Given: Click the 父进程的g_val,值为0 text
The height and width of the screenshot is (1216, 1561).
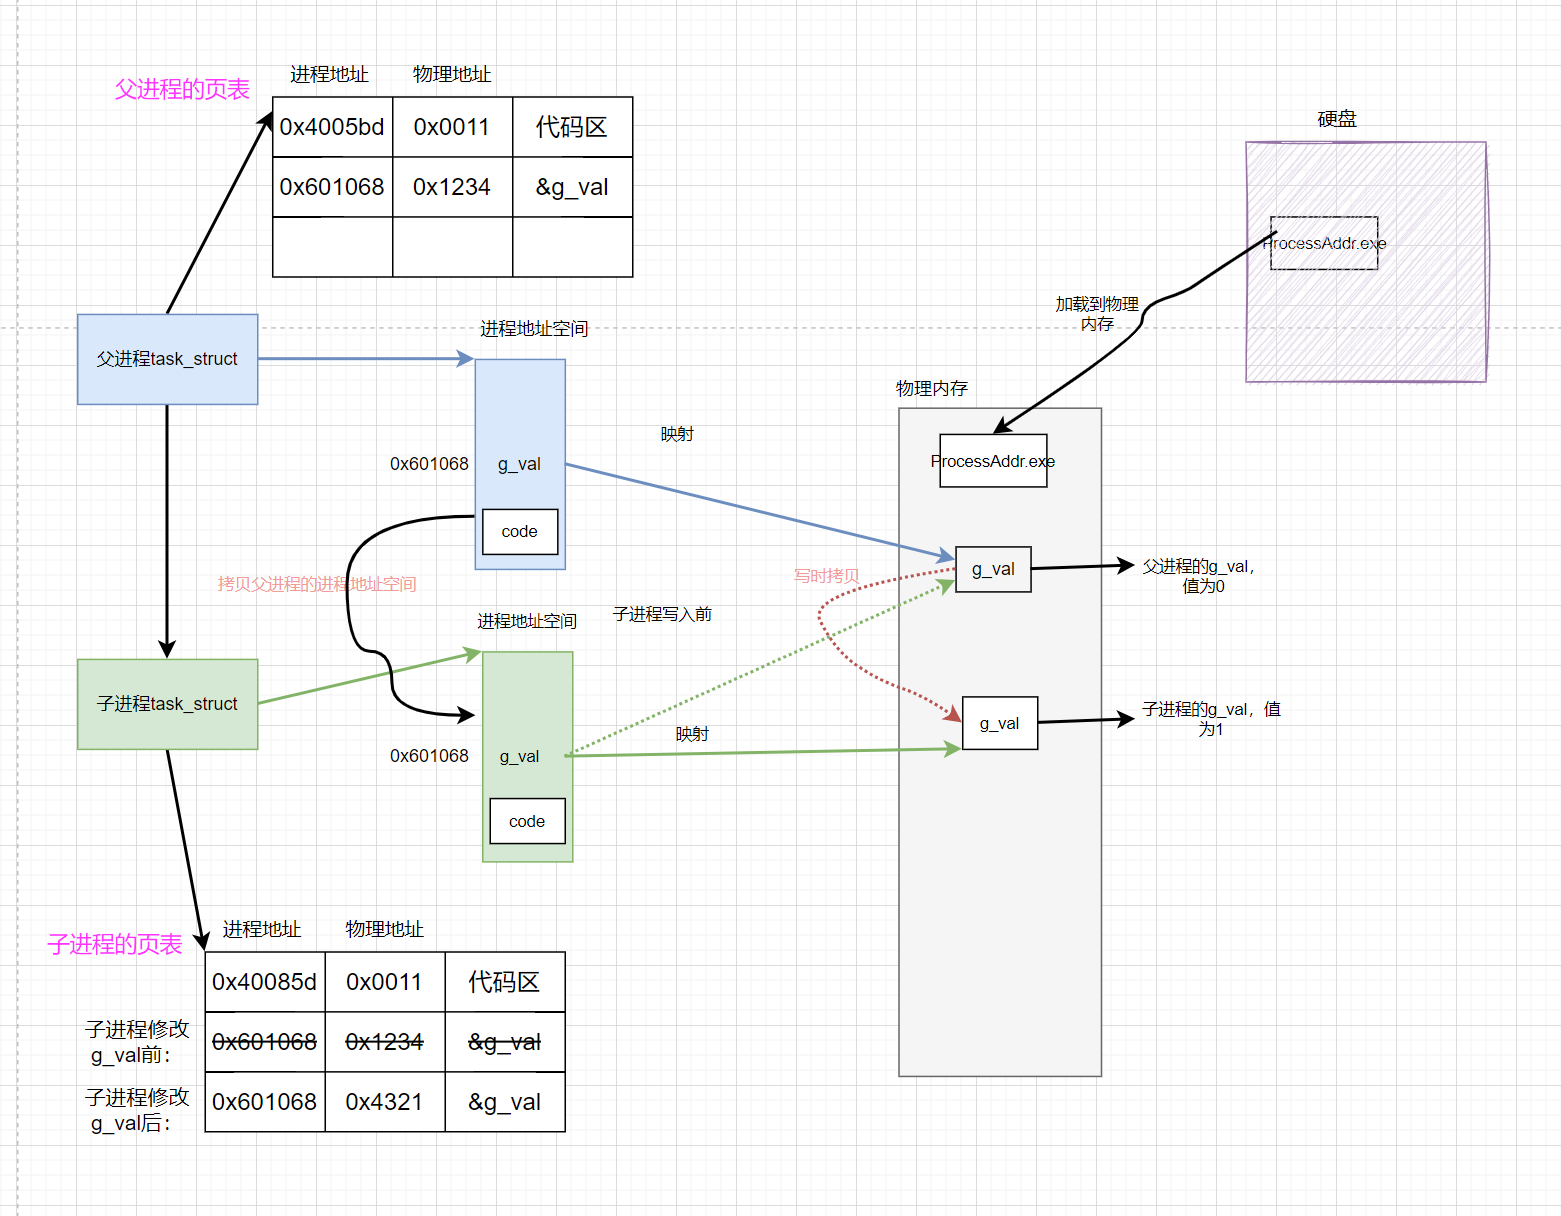Looking at the screenshot, I should click(x=1199, y=576).
